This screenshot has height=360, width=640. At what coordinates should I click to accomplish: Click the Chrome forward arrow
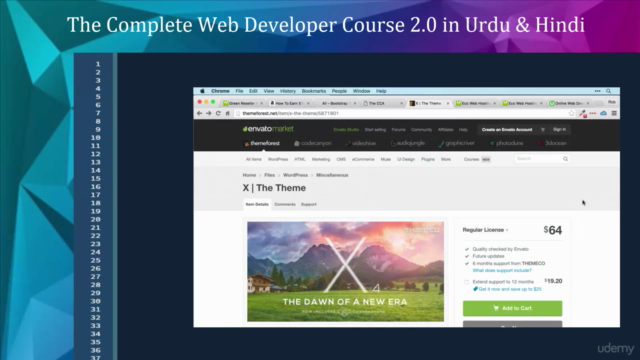pyautogui.click(x=209, y=113)
